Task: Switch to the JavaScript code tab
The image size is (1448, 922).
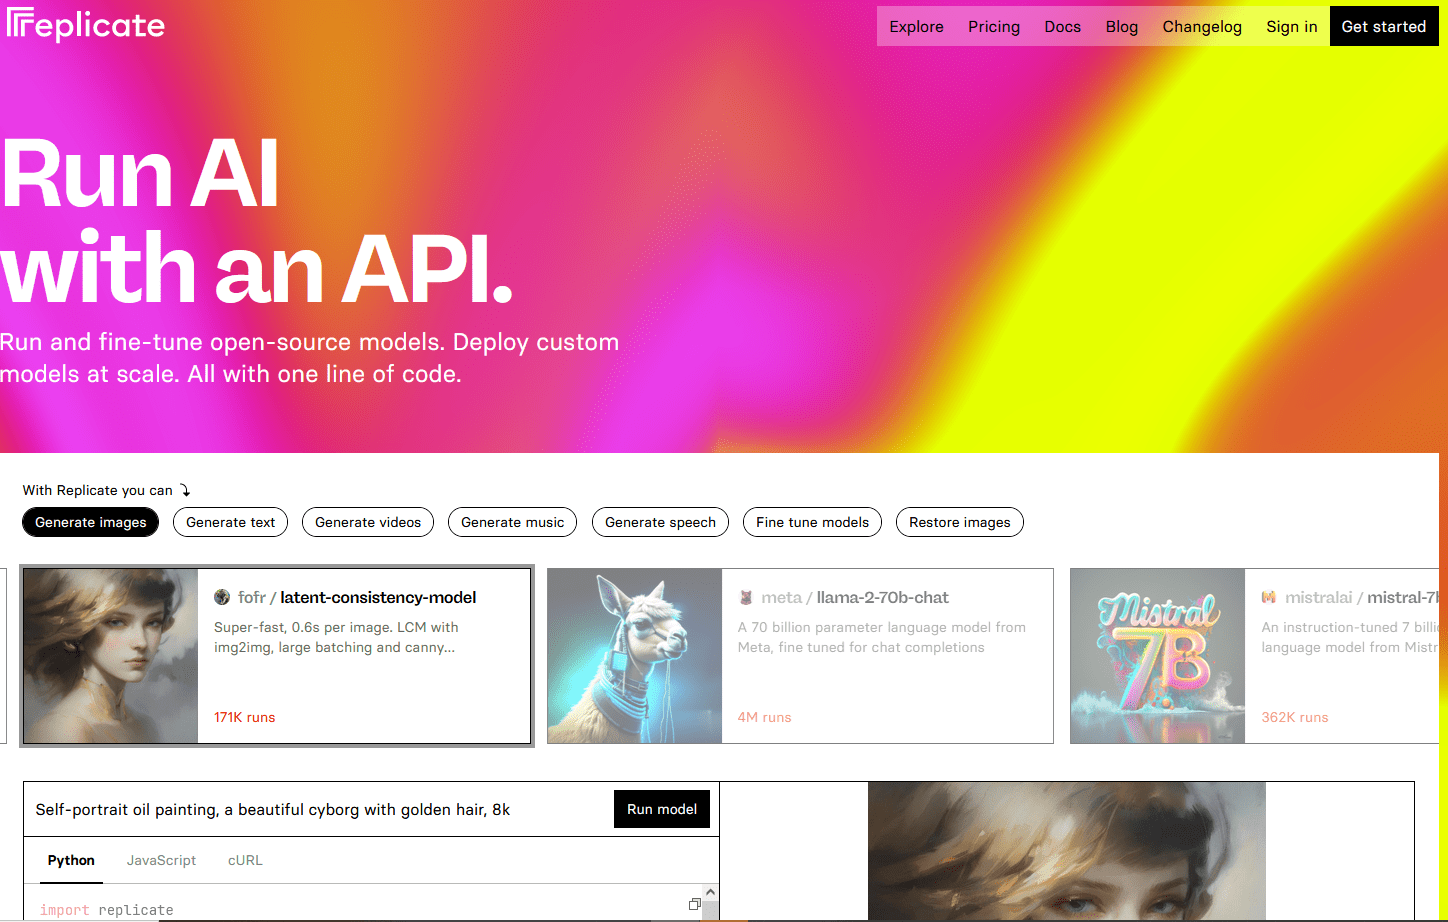Action: point(161,860)
